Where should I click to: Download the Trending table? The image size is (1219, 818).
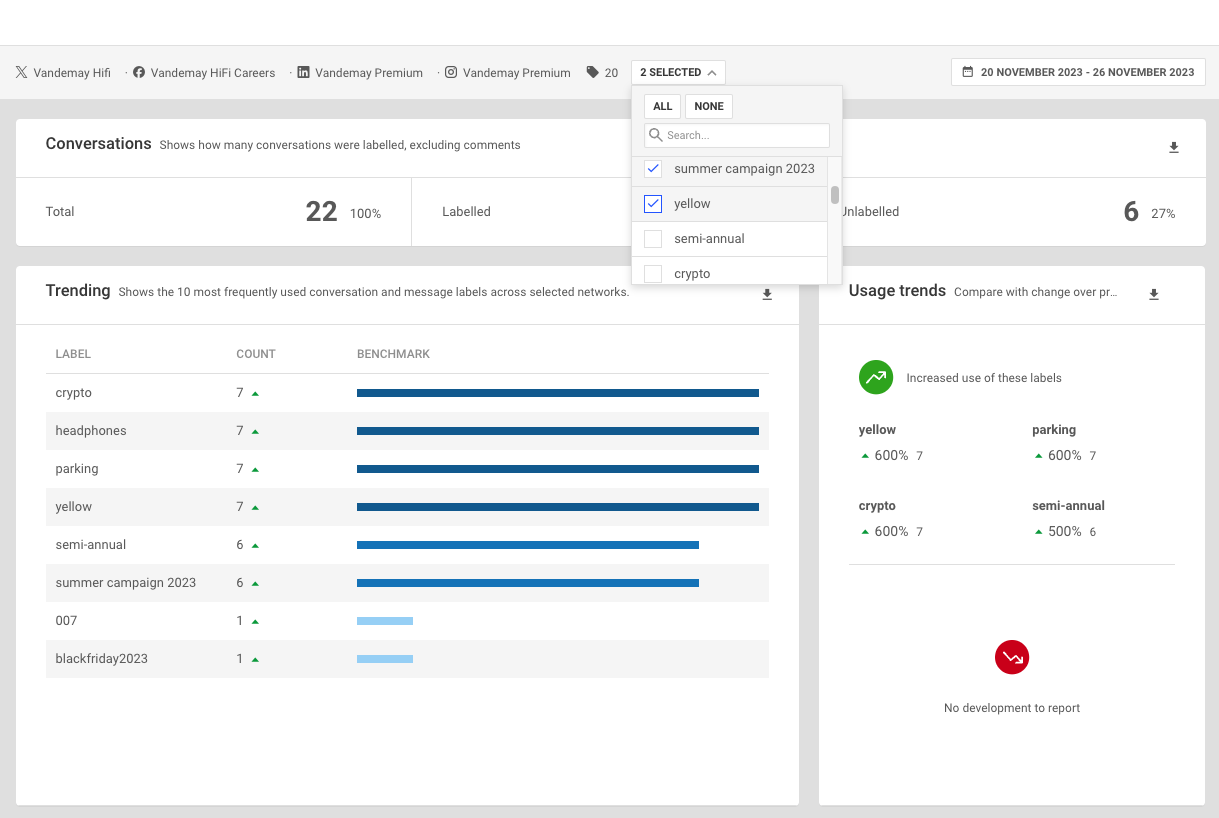pyautogui.click(x=767, y=295)
